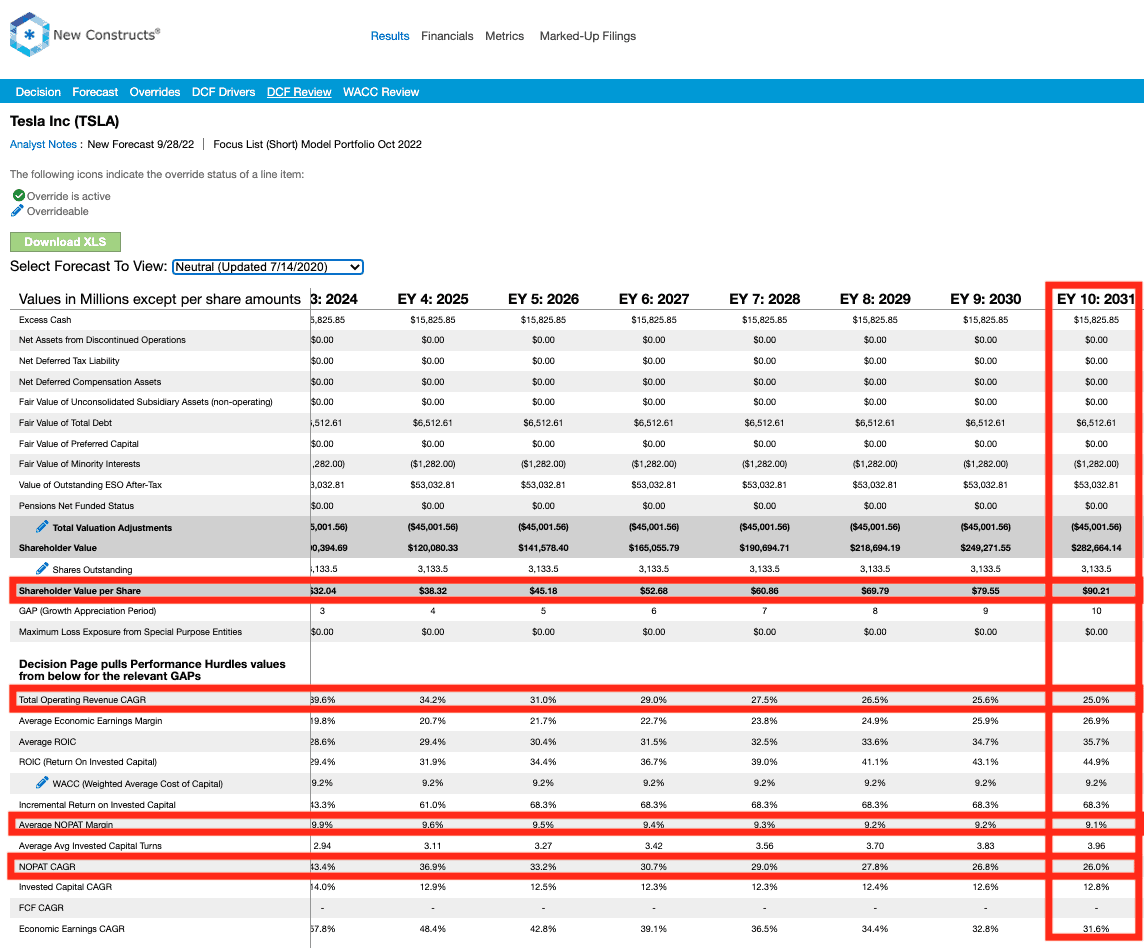The image size is (1144, 948).
Task: Click the 26.0% NOPAT CAGR cell
Action: pyautogui.click(x=1096, y=867)
